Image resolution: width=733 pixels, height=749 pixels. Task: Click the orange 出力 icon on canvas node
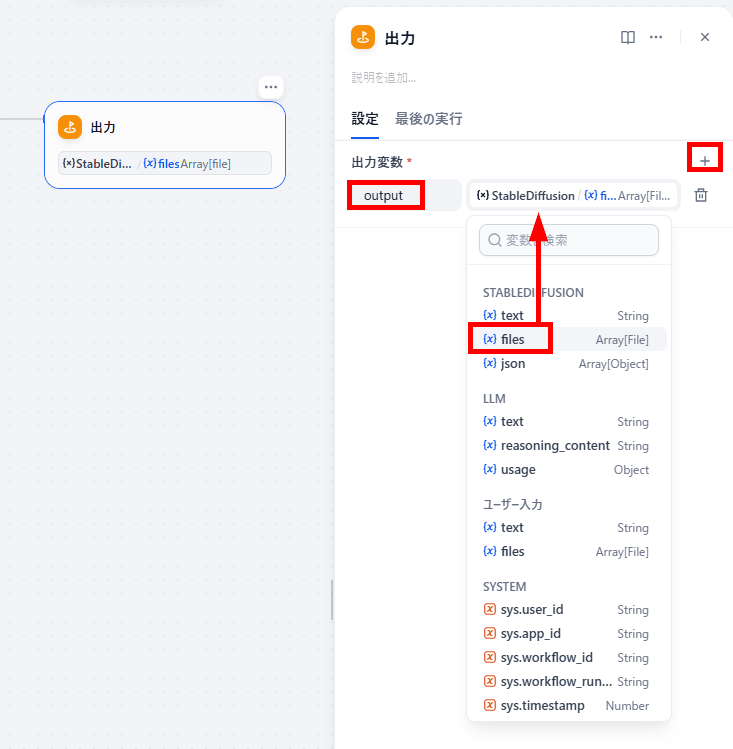click(x=70, y=127)
